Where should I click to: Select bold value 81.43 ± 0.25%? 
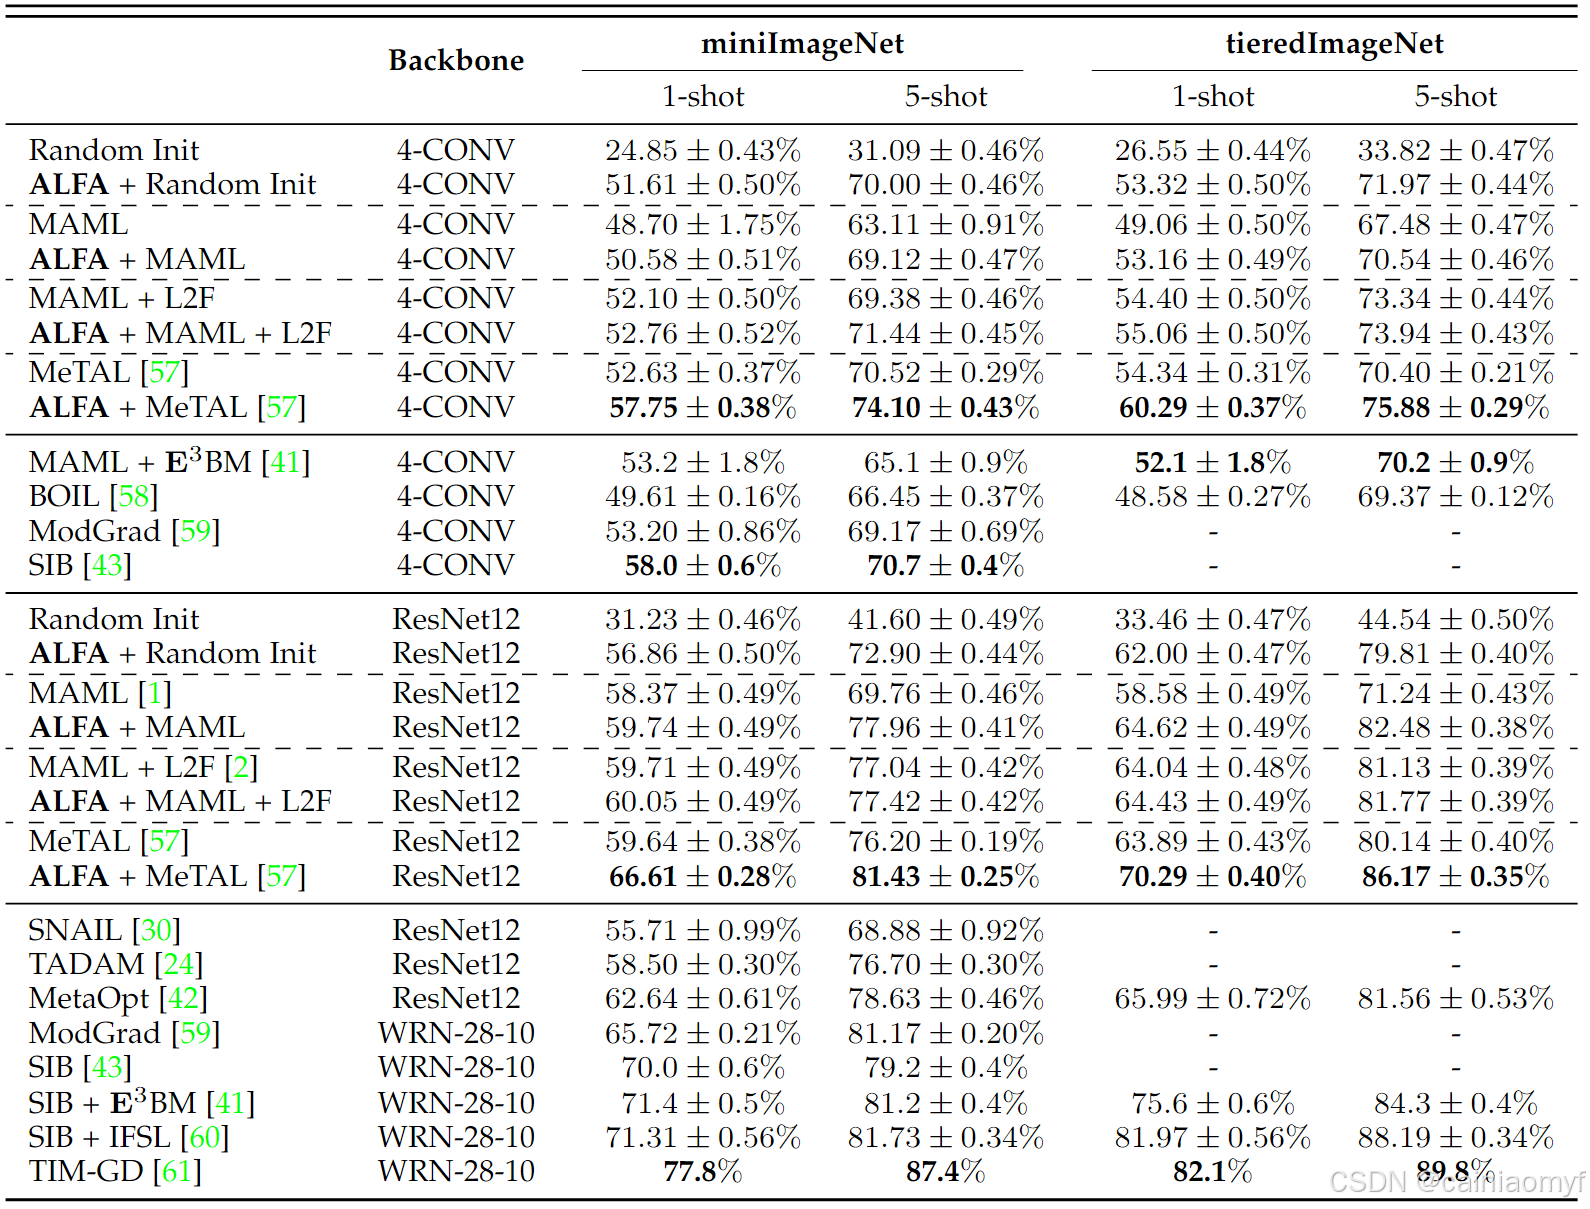pos(946,877)
